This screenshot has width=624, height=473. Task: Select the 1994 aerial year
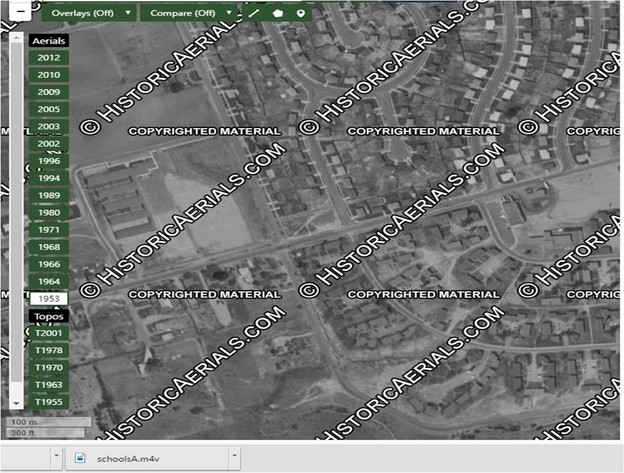(x=49, y=178)
